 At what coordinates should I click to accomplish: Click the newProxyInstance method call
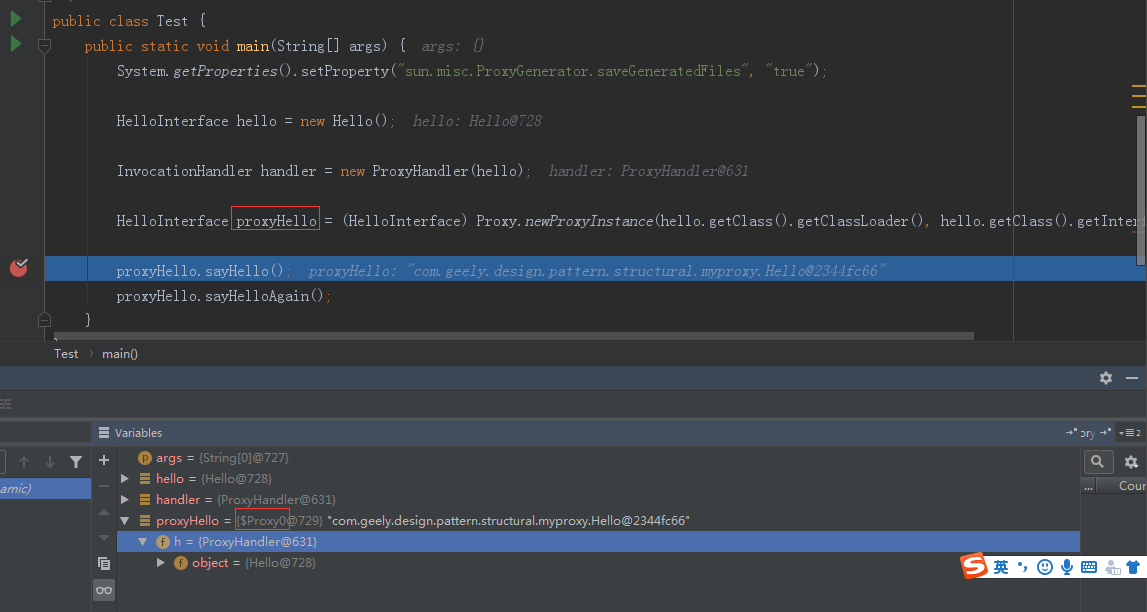(590, 221)
